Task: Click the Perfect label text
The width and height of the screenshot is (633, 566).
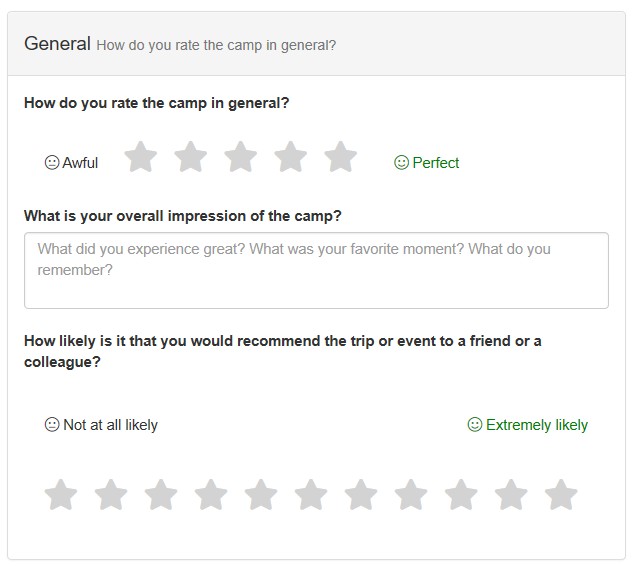Action: click(436, 163)
